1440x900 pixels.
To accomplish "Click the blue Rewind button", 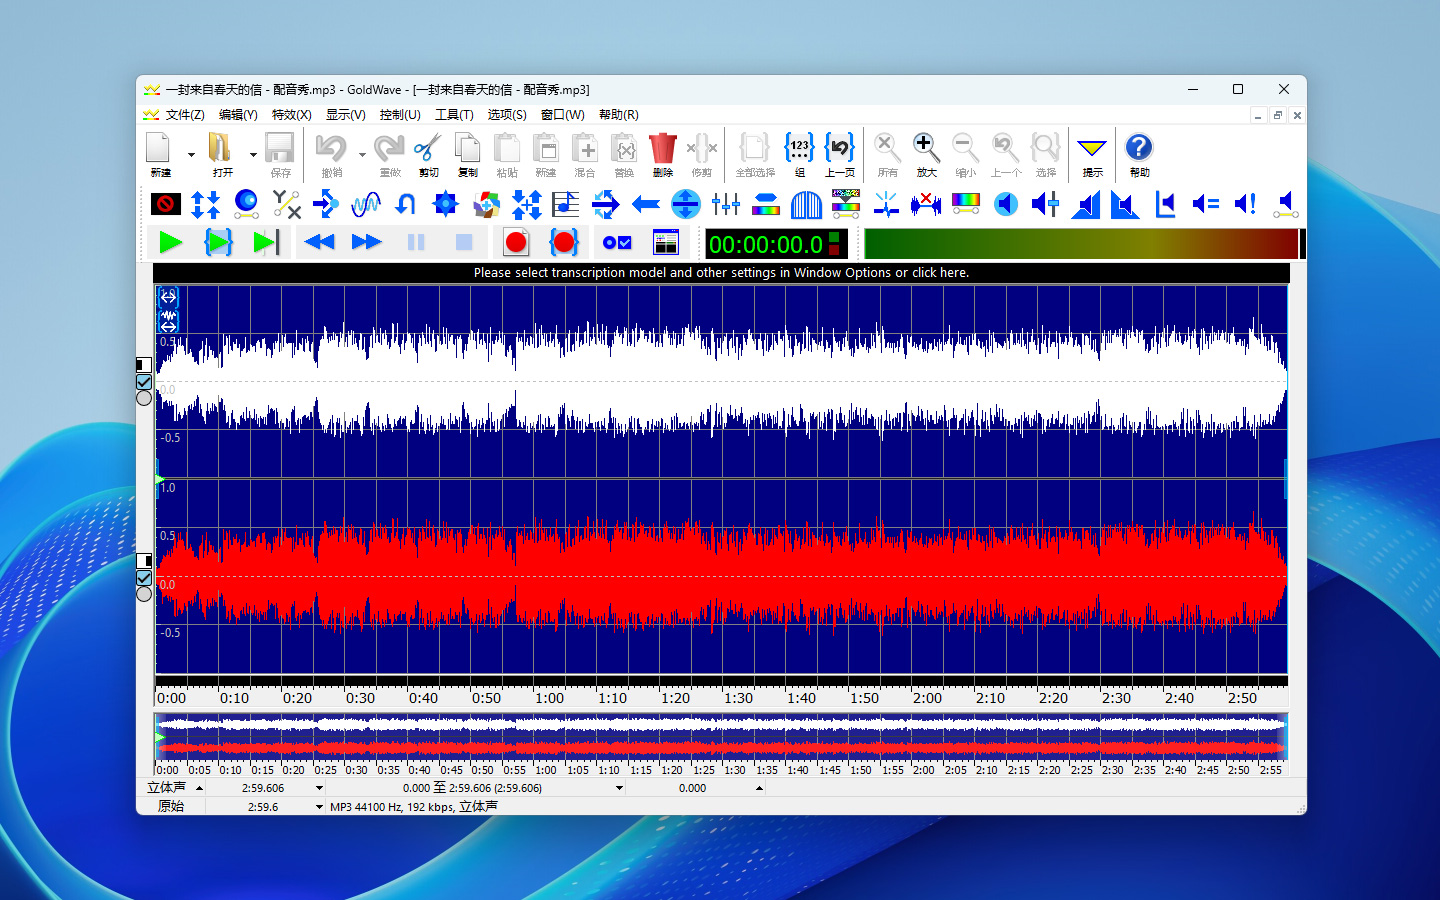I will click(319, 243).
